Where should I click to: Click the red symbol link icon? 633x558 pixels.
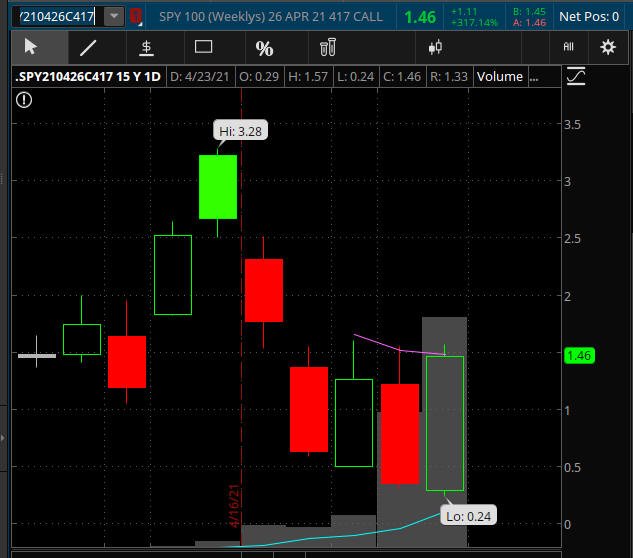(136, 17)
